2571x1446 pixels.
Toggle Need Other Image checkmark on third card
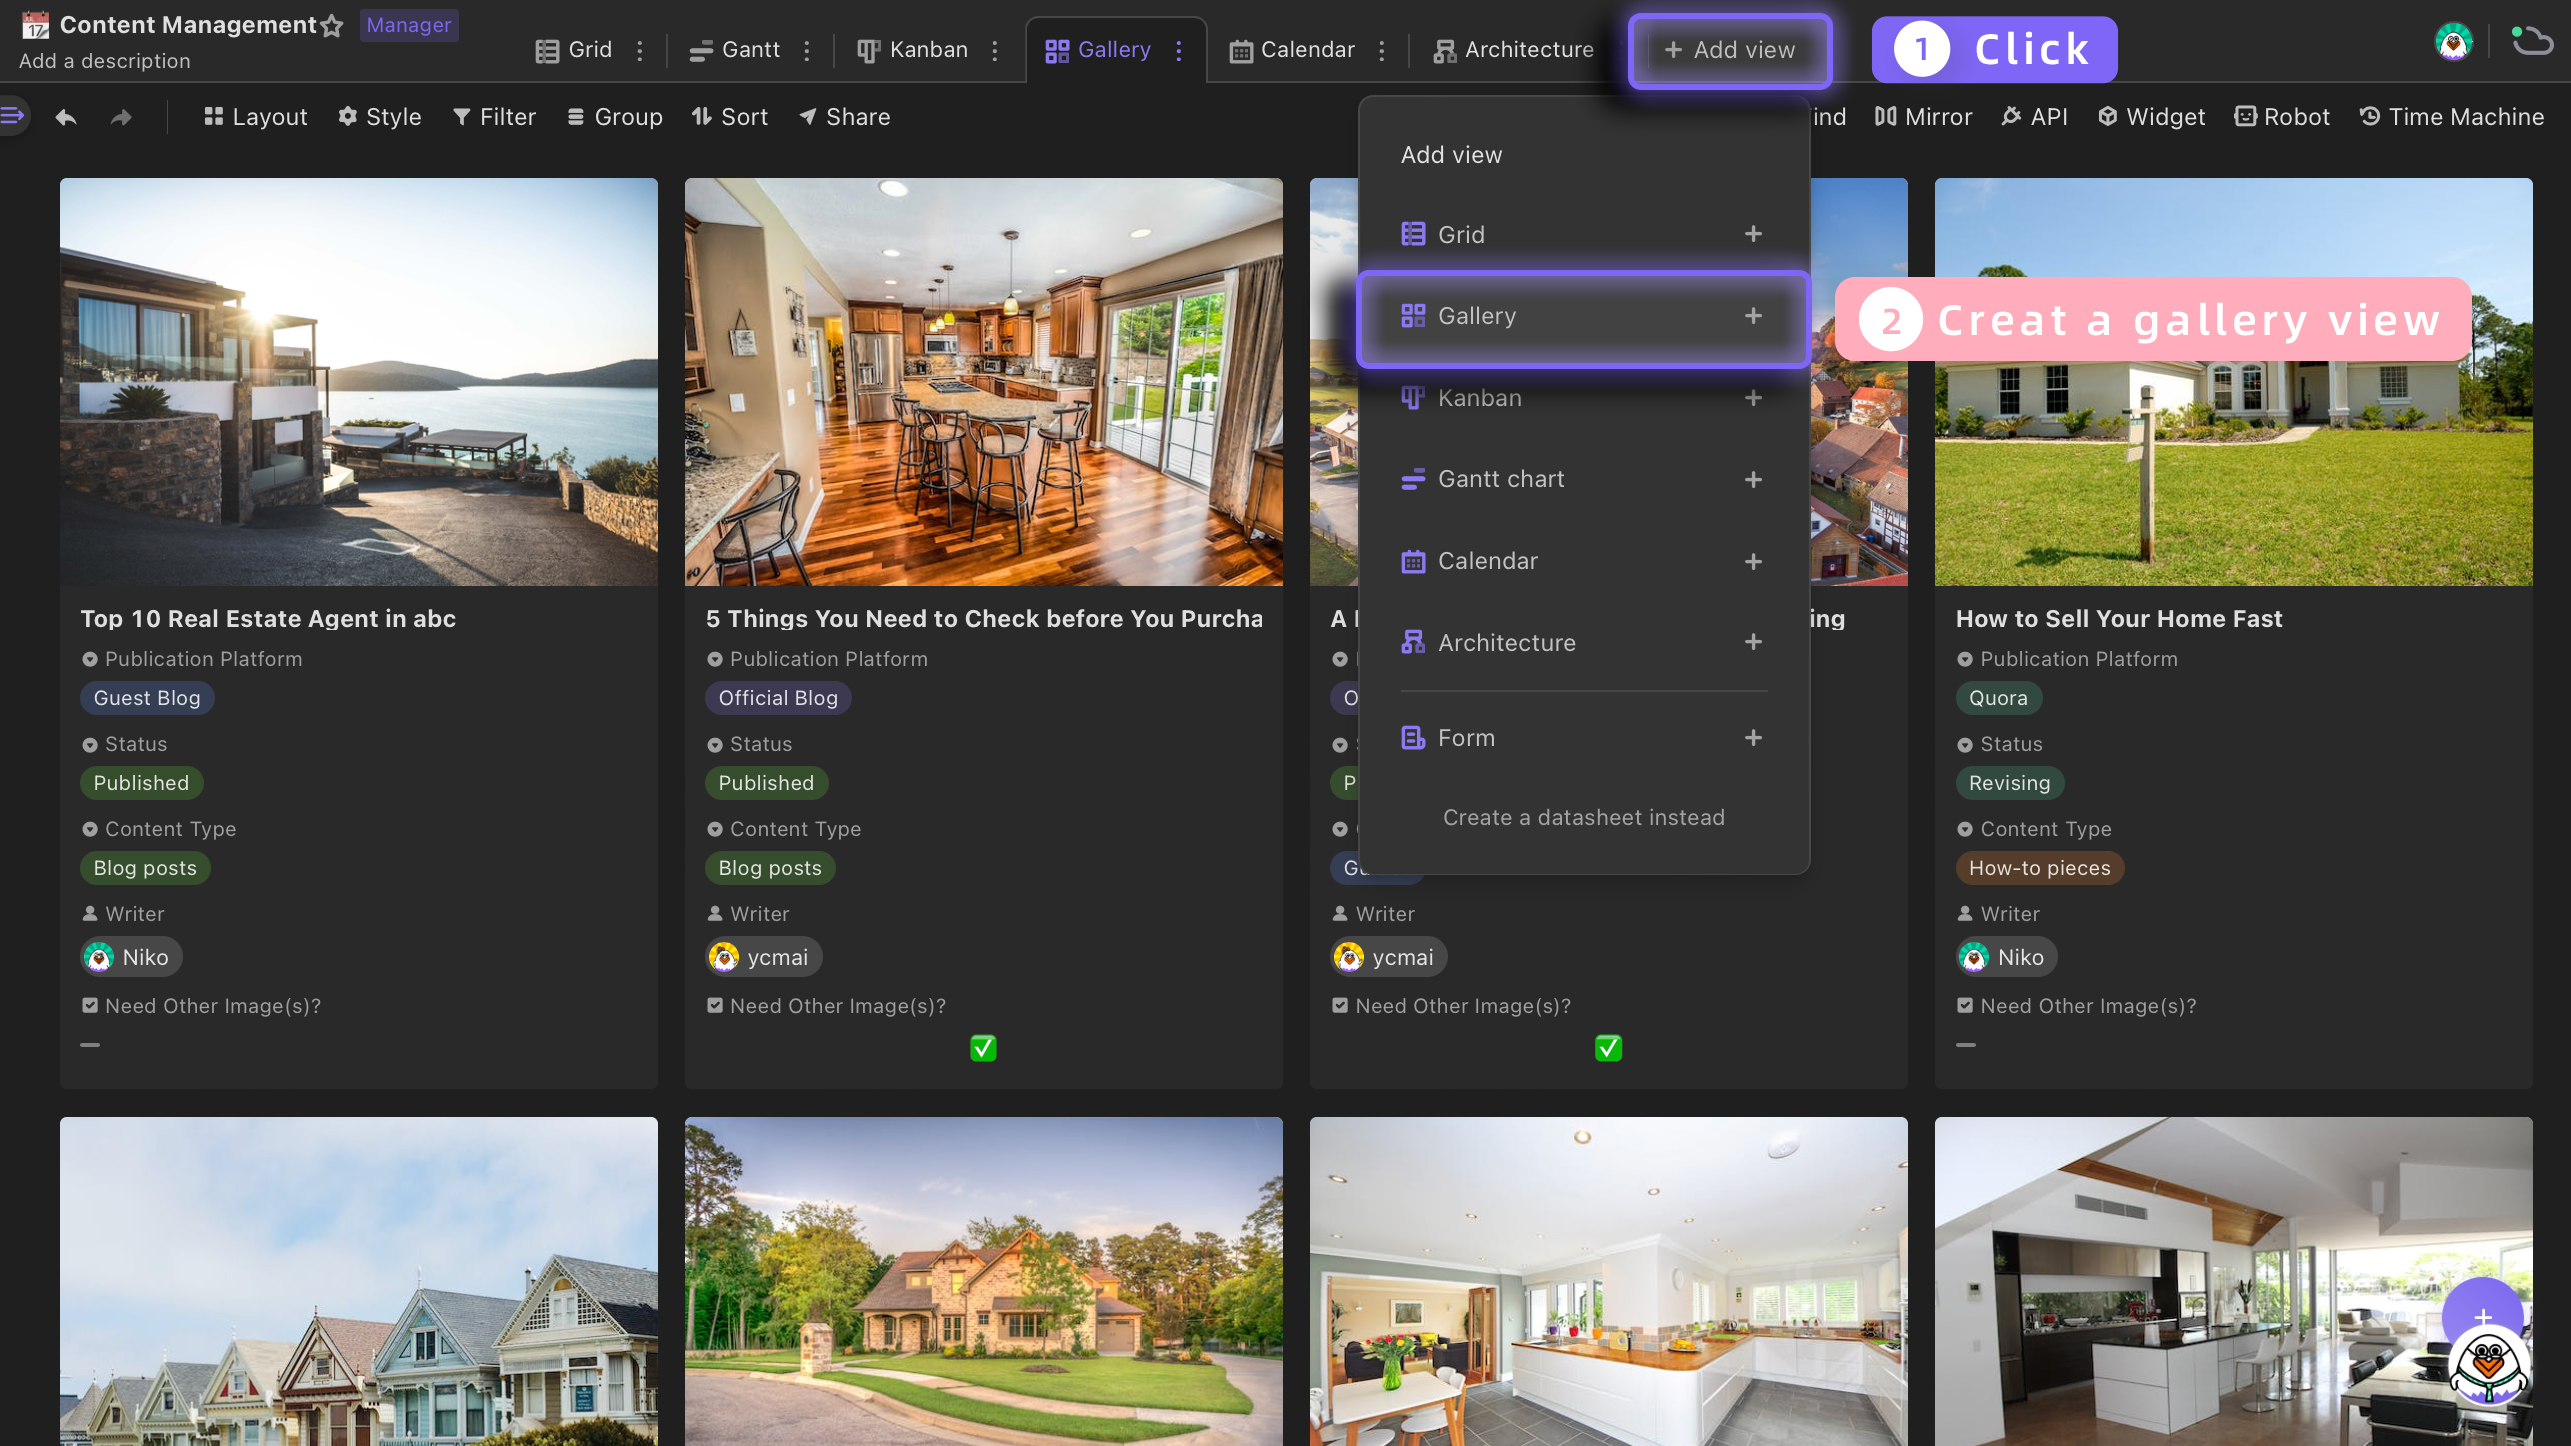(1608, 1048)
